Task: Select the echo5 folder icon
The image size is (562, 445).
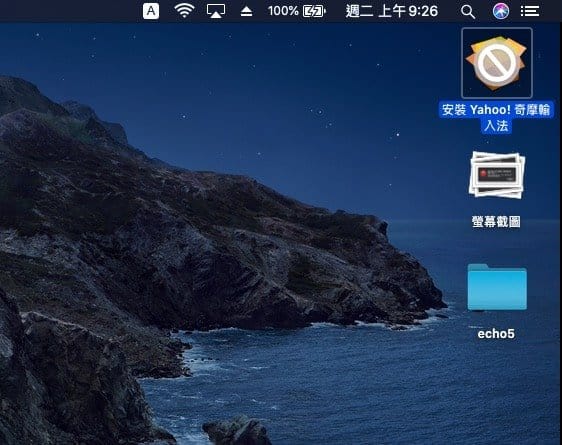Action: [x=497, y=287]
